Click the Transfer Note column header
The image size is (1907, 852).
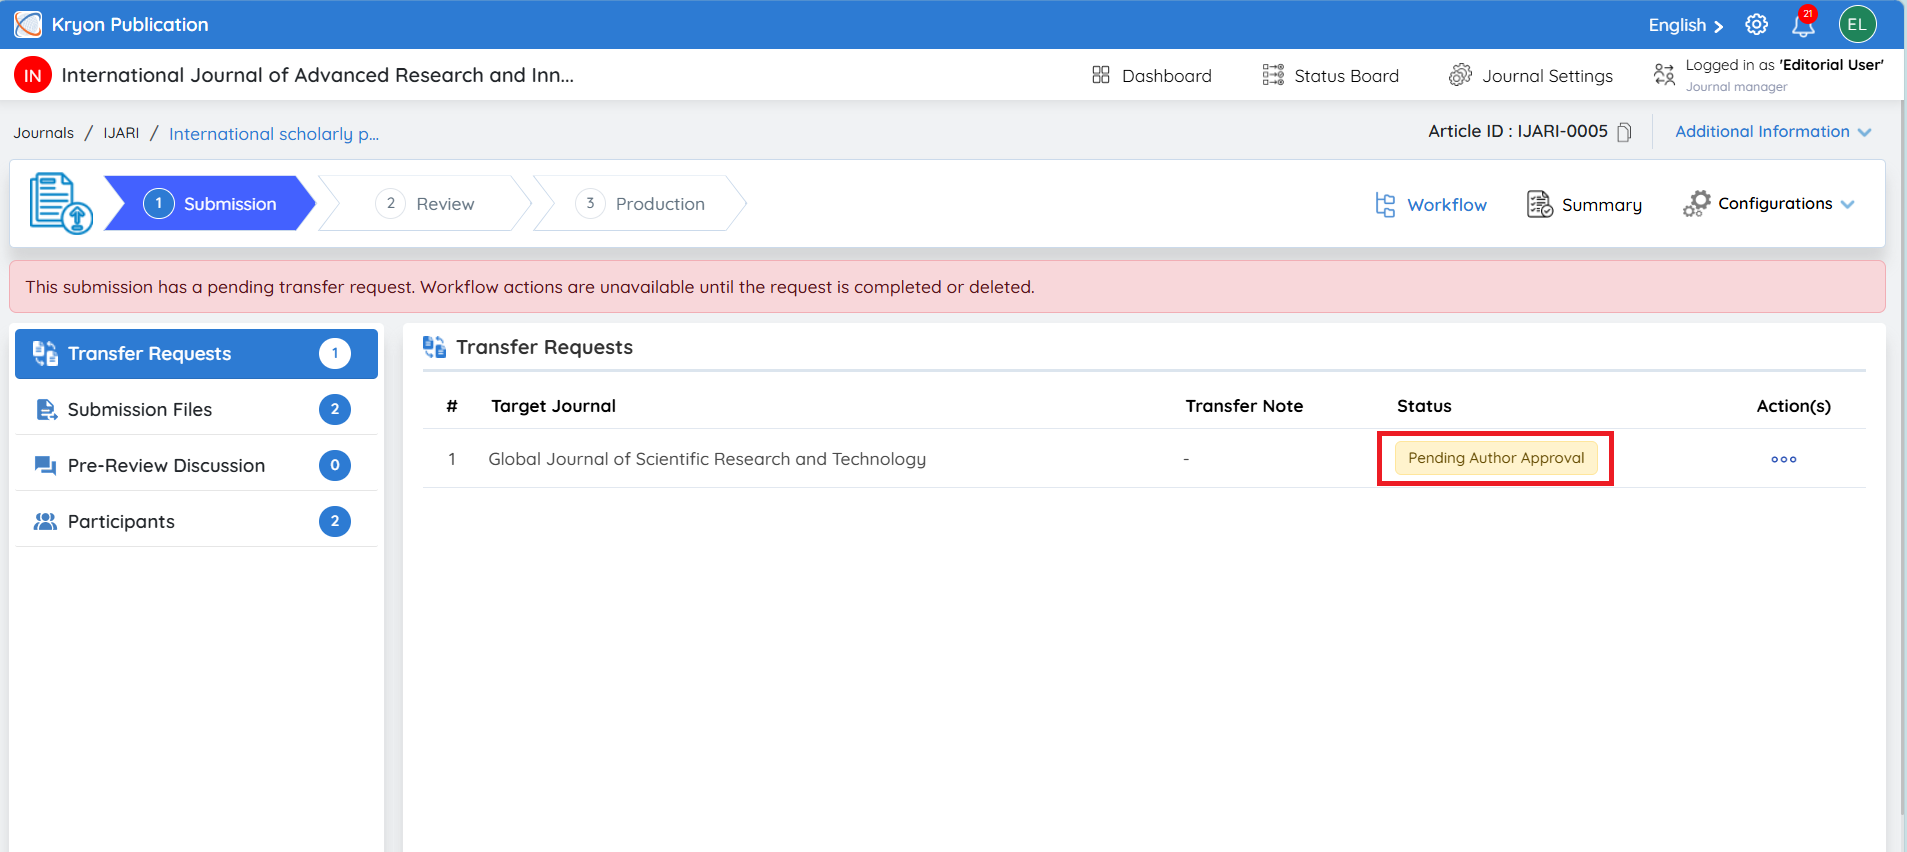pos(1244,406)
